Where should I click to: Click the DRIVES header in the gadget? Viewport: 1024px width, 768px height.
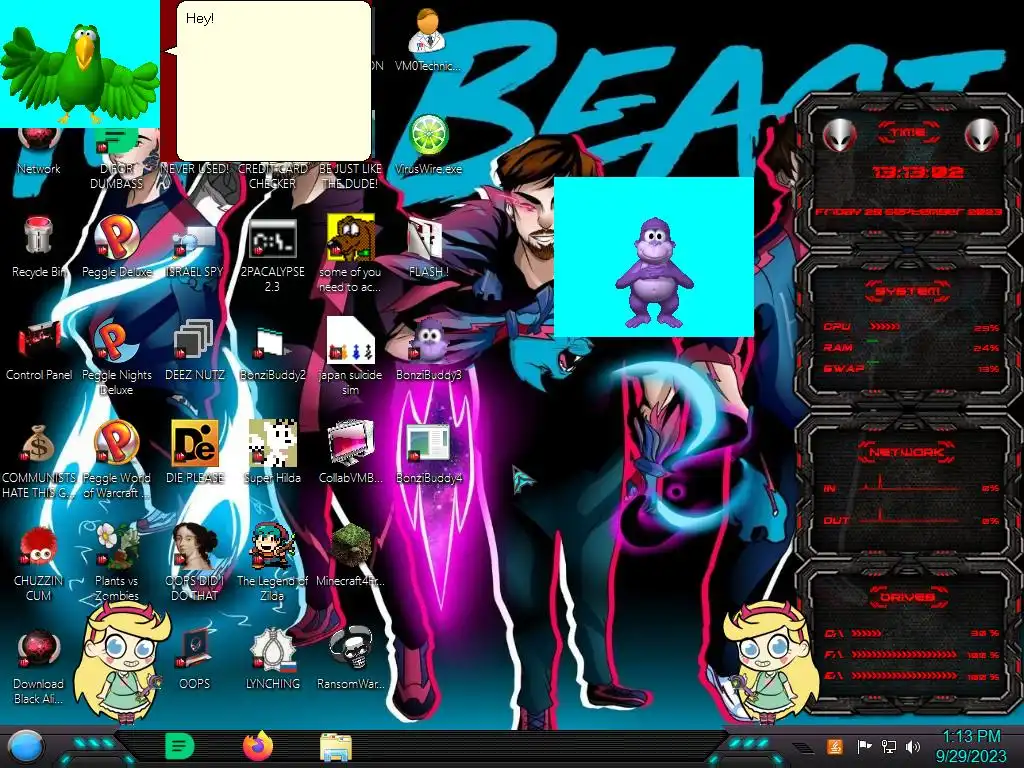pyautogui.click(x=907, y=597)
